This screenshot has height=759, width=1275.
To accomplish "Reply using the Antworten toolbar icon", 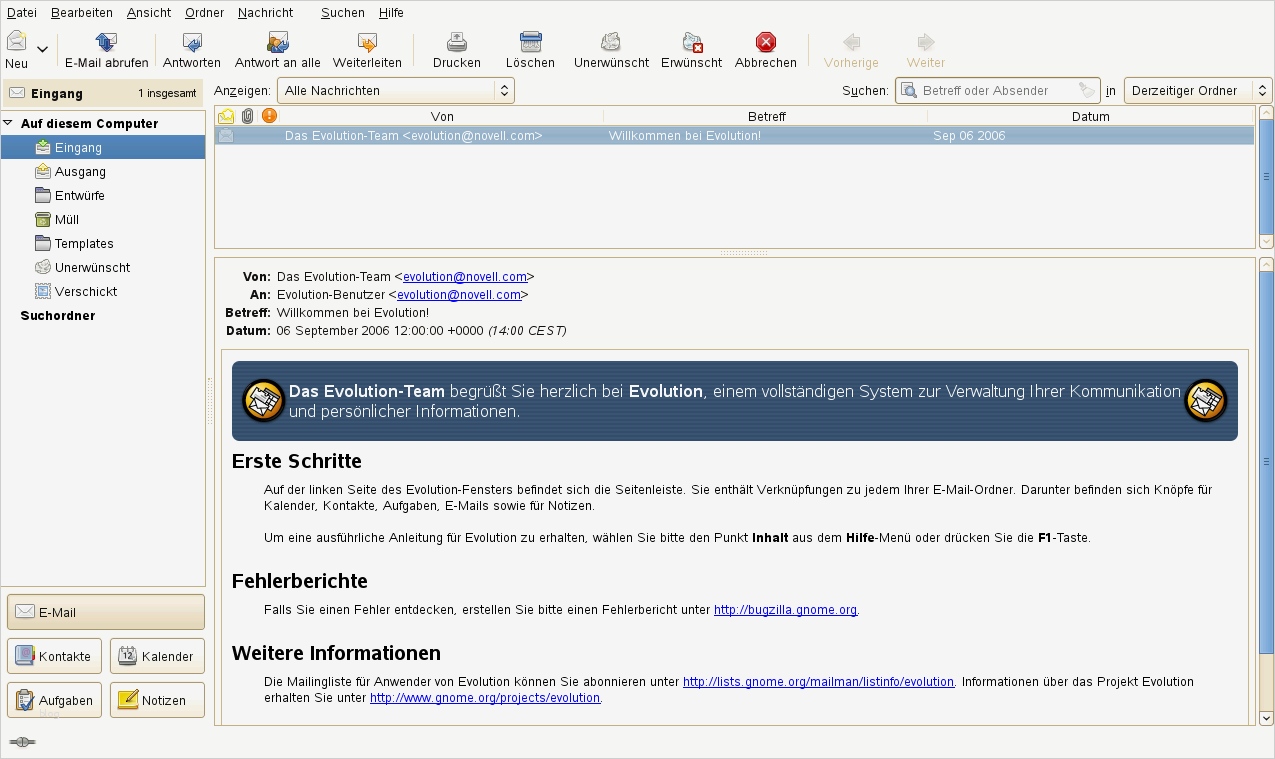I will 192,42.
